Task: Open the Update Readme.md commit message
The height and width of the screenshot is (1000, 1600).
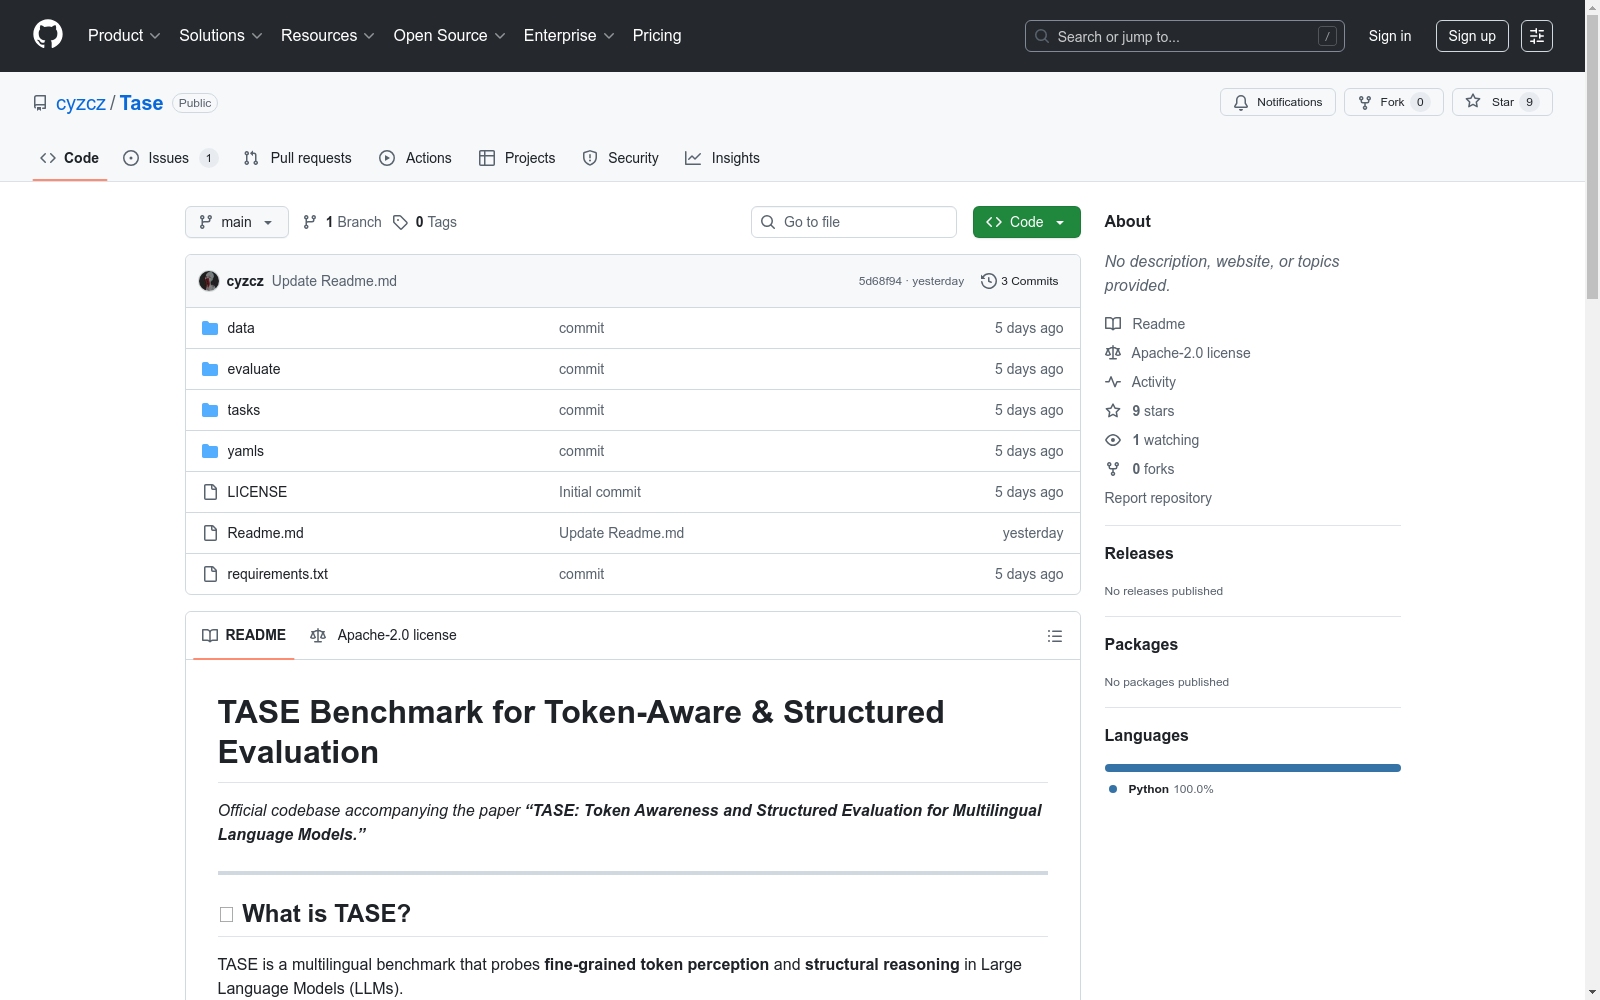Action: pyautogui.click(x=334, y=281)
